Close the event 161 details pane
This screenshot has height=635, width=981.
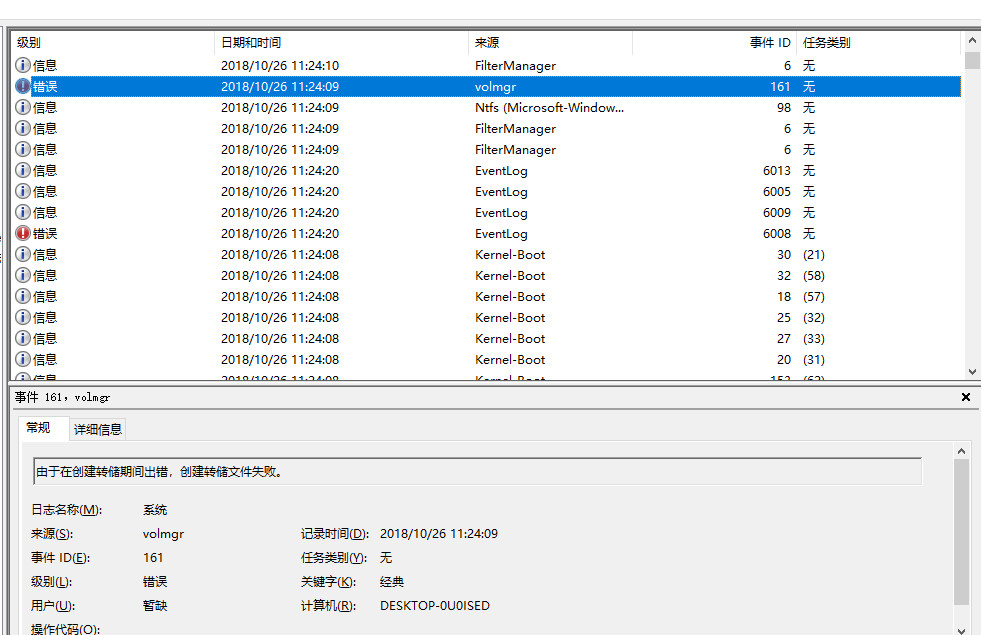click(966, 397)
